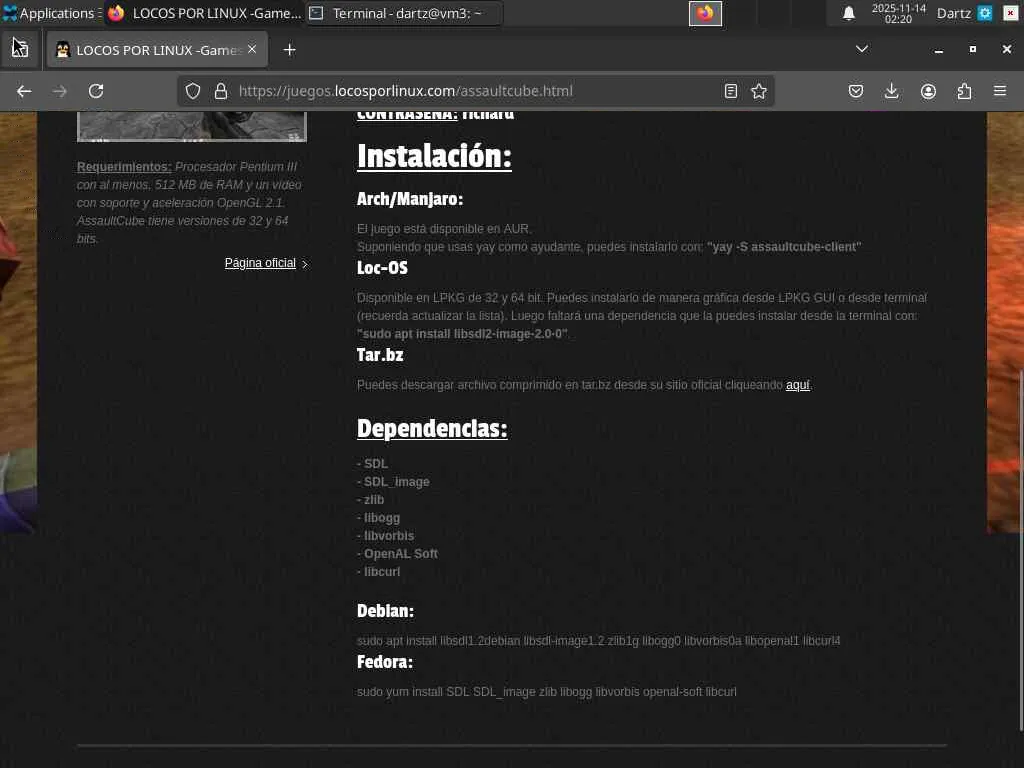The height and width of the screenshot is (768, 1024).
Task: Click 'sudo apt install libsdl2-image-2.0-0' text
Action: click(462, 334)
